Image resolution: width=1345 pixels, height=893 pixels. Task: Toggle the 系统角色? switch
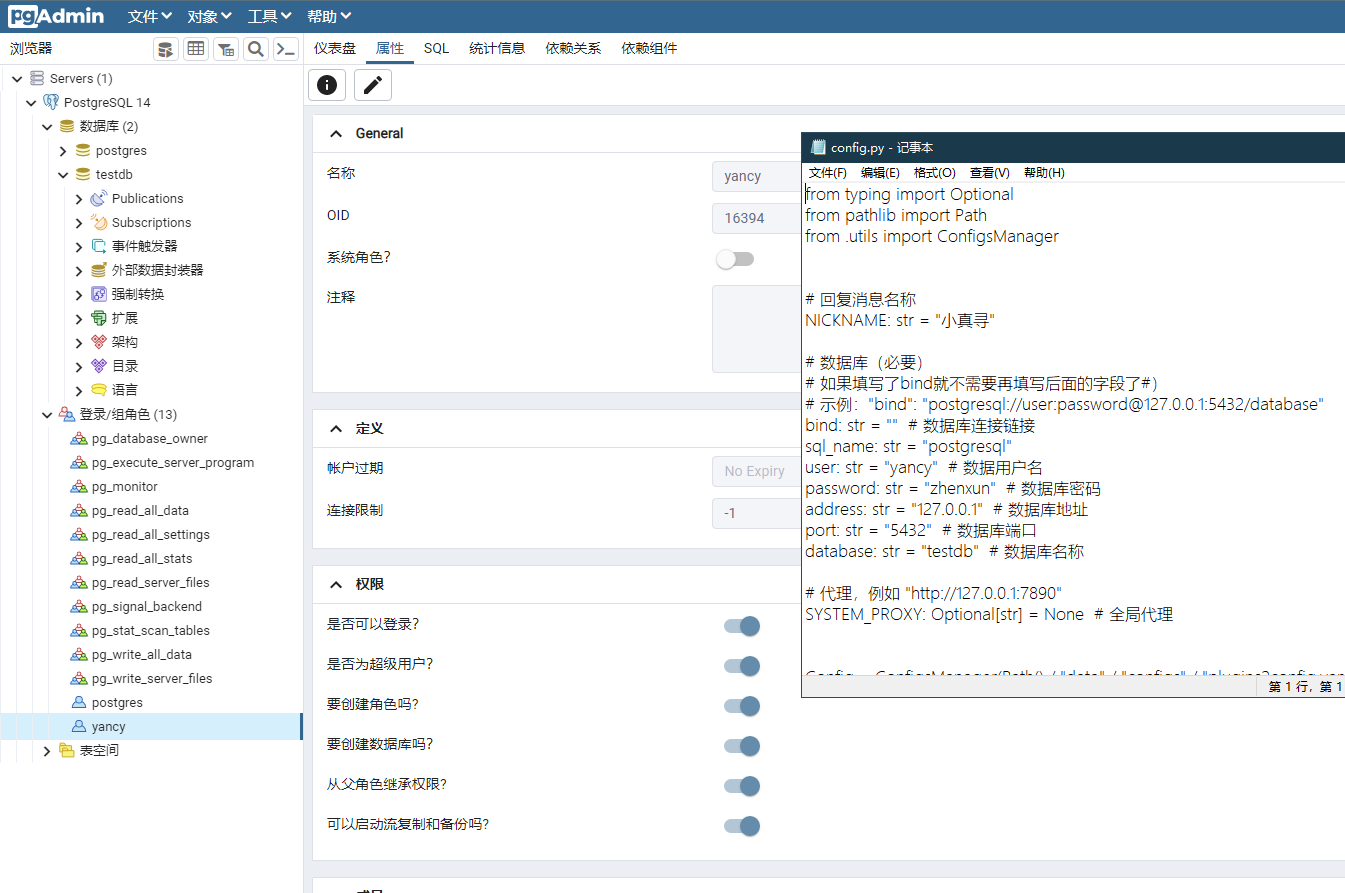735,259
